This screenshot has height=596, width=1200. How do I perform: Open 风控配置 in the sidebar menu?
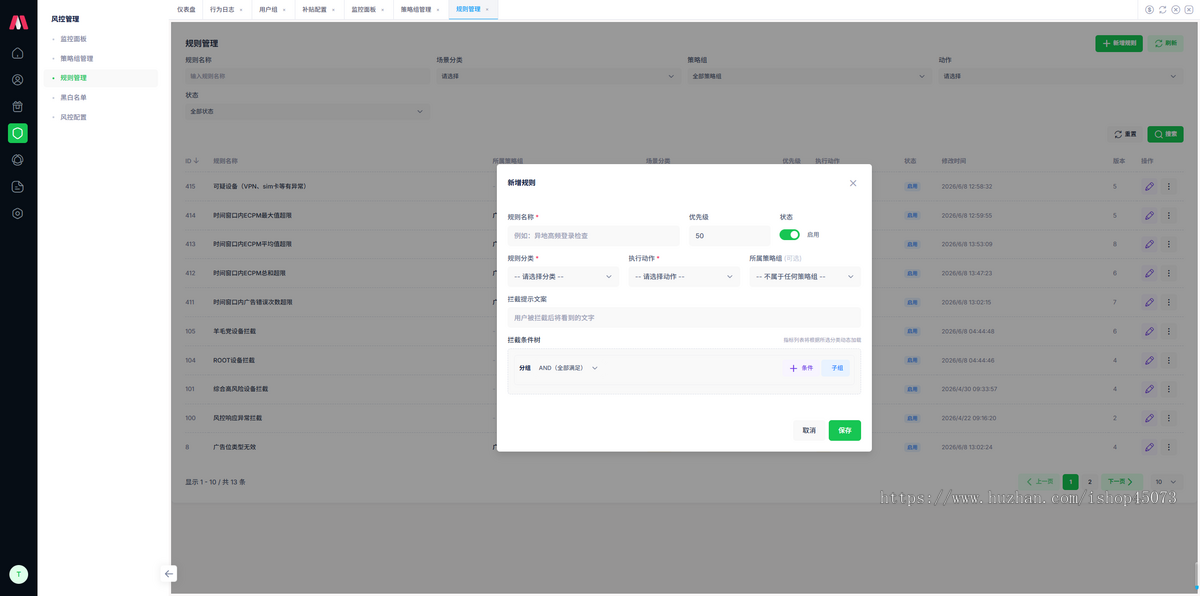point(74,118)
